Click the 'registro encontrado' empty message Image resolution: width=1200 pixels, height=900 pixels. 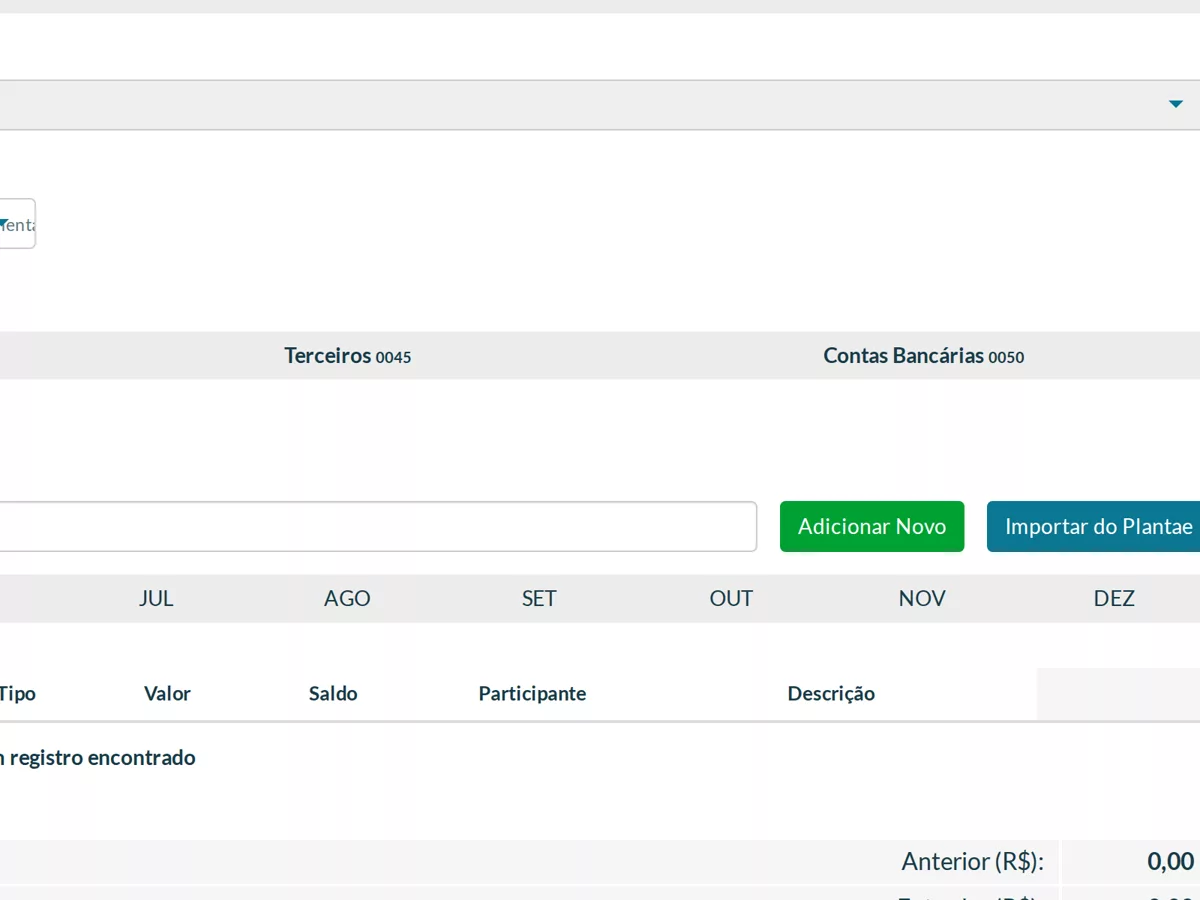point(98,758)
